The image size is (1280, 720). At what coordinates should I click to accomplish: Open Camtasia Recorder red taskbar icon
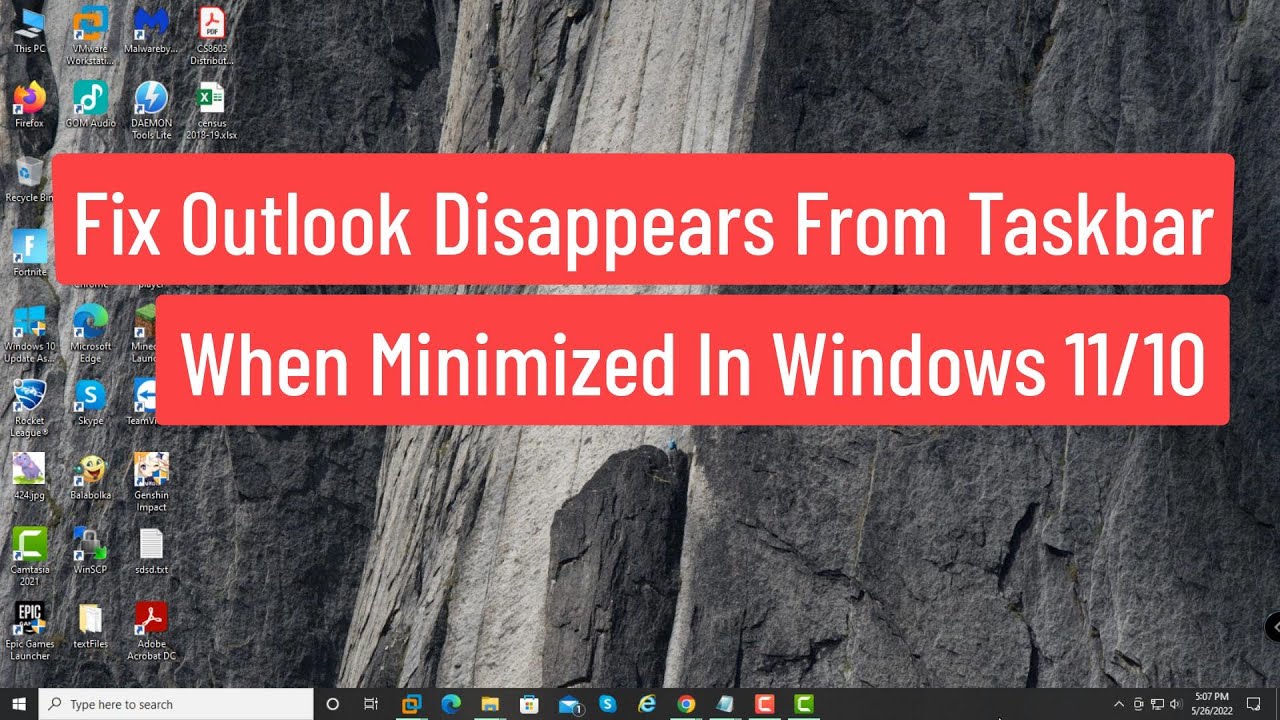(764, 704)
